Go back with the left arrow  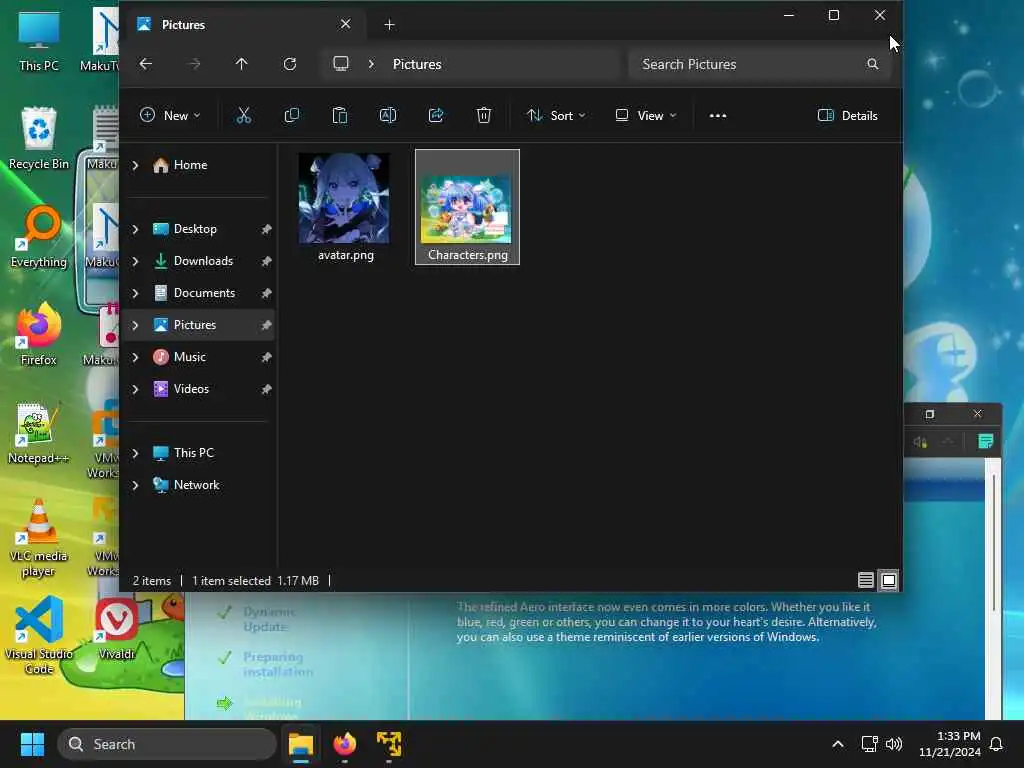click(x=146, y=64)
